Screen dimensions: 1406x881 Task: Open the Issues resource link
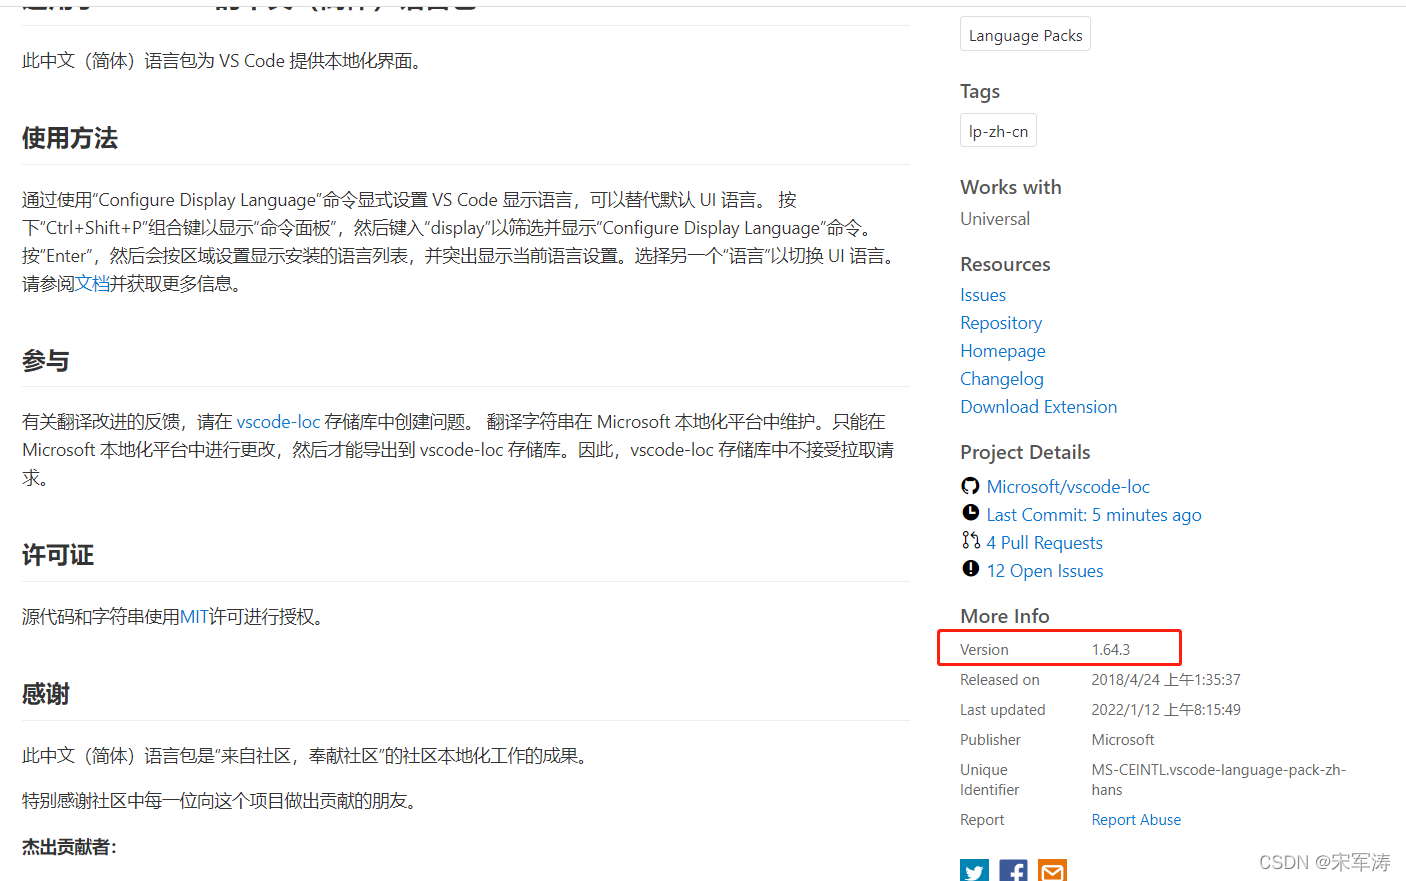[x=983, y=295]
